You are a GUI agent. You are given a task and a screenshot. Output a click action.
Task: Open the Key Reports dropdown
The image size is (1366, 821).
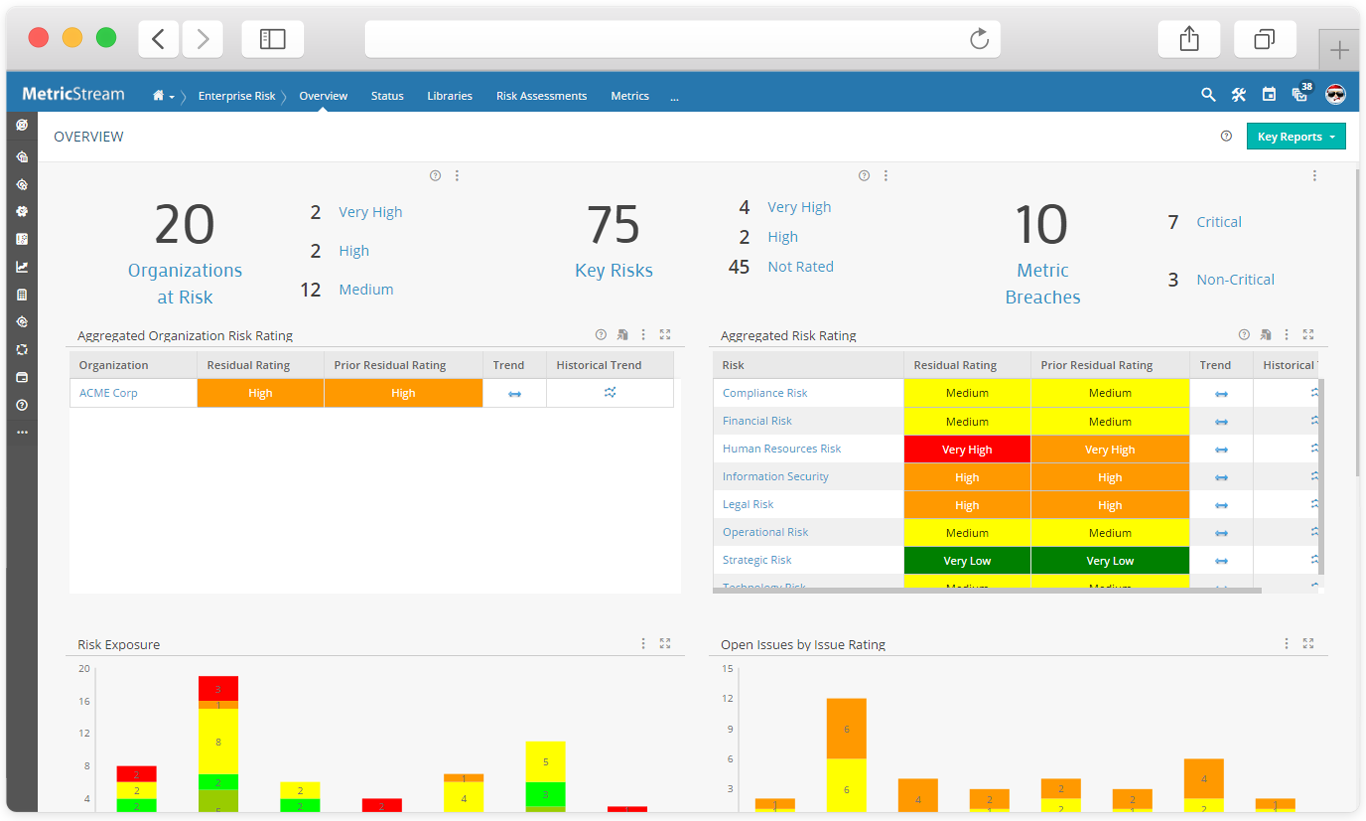coord(1296,135)
